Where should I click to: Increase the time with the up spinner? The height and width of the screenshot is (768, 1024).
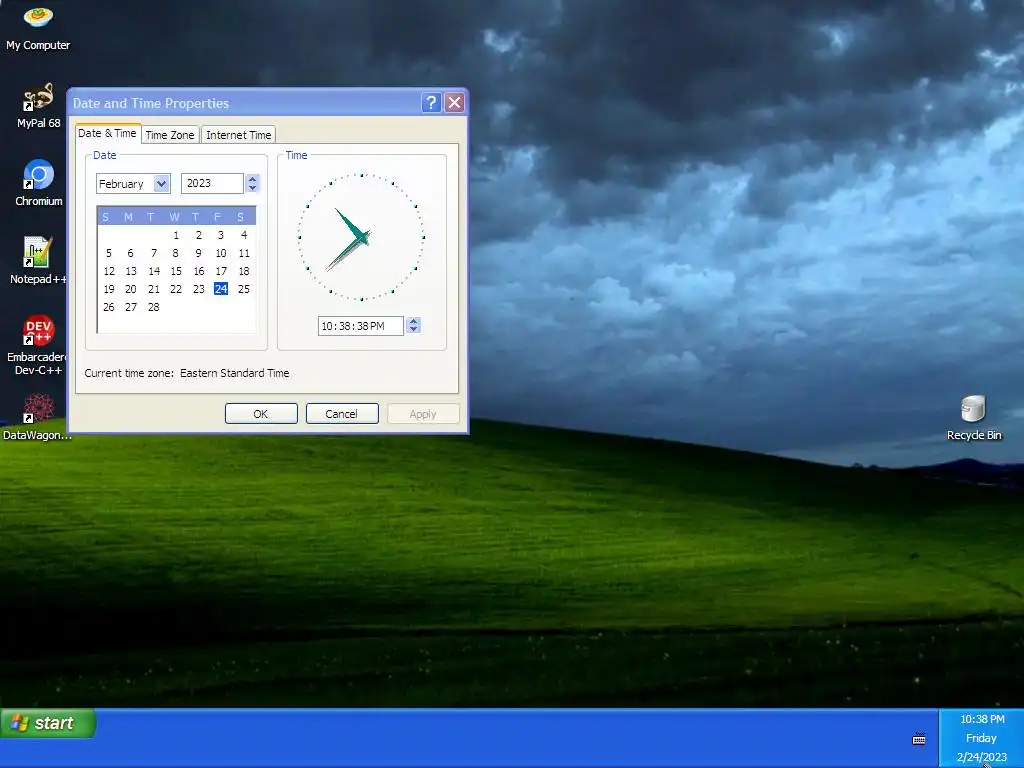[x=413, y=321]
